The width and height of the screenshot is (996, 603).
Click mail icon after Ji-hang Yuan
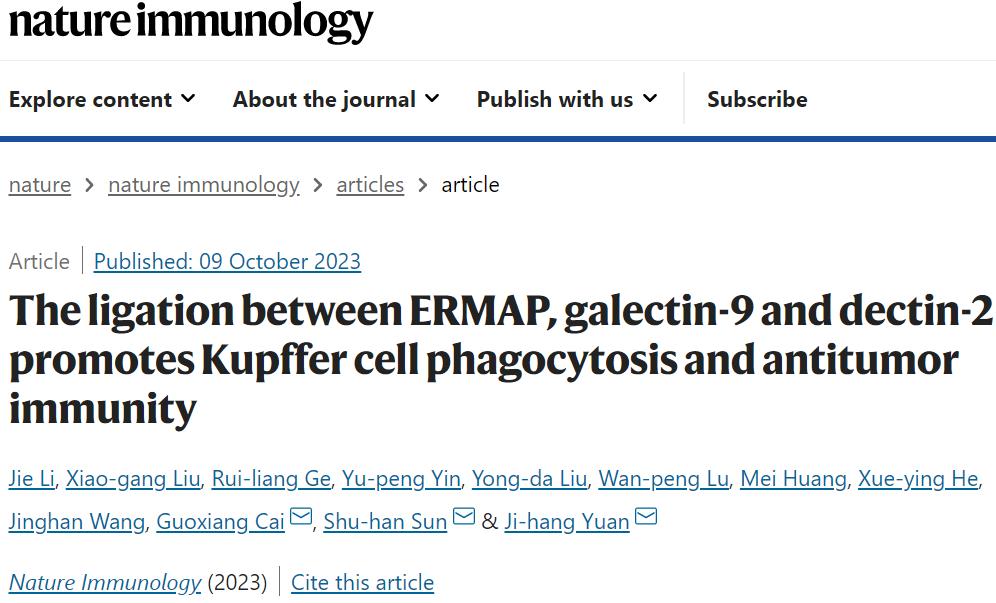point(646,518)
